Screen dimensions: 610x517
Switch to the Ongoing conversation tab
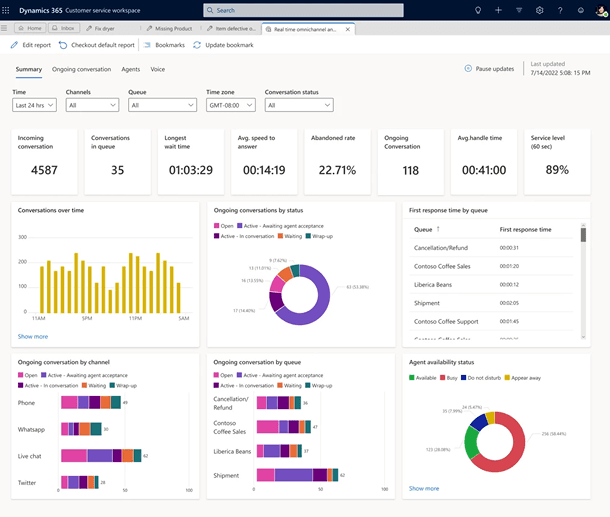click(x=81, y=69)
